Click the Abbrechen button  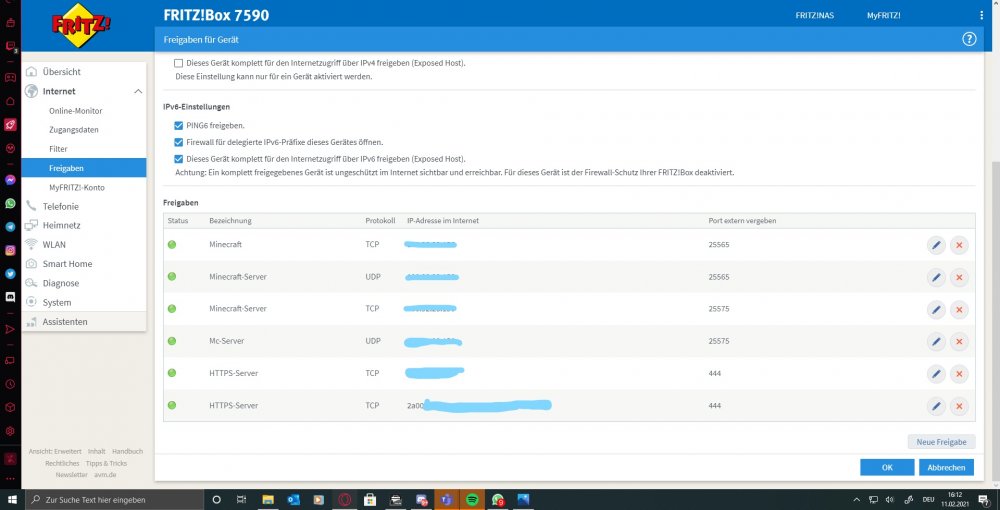coord(946,467)
